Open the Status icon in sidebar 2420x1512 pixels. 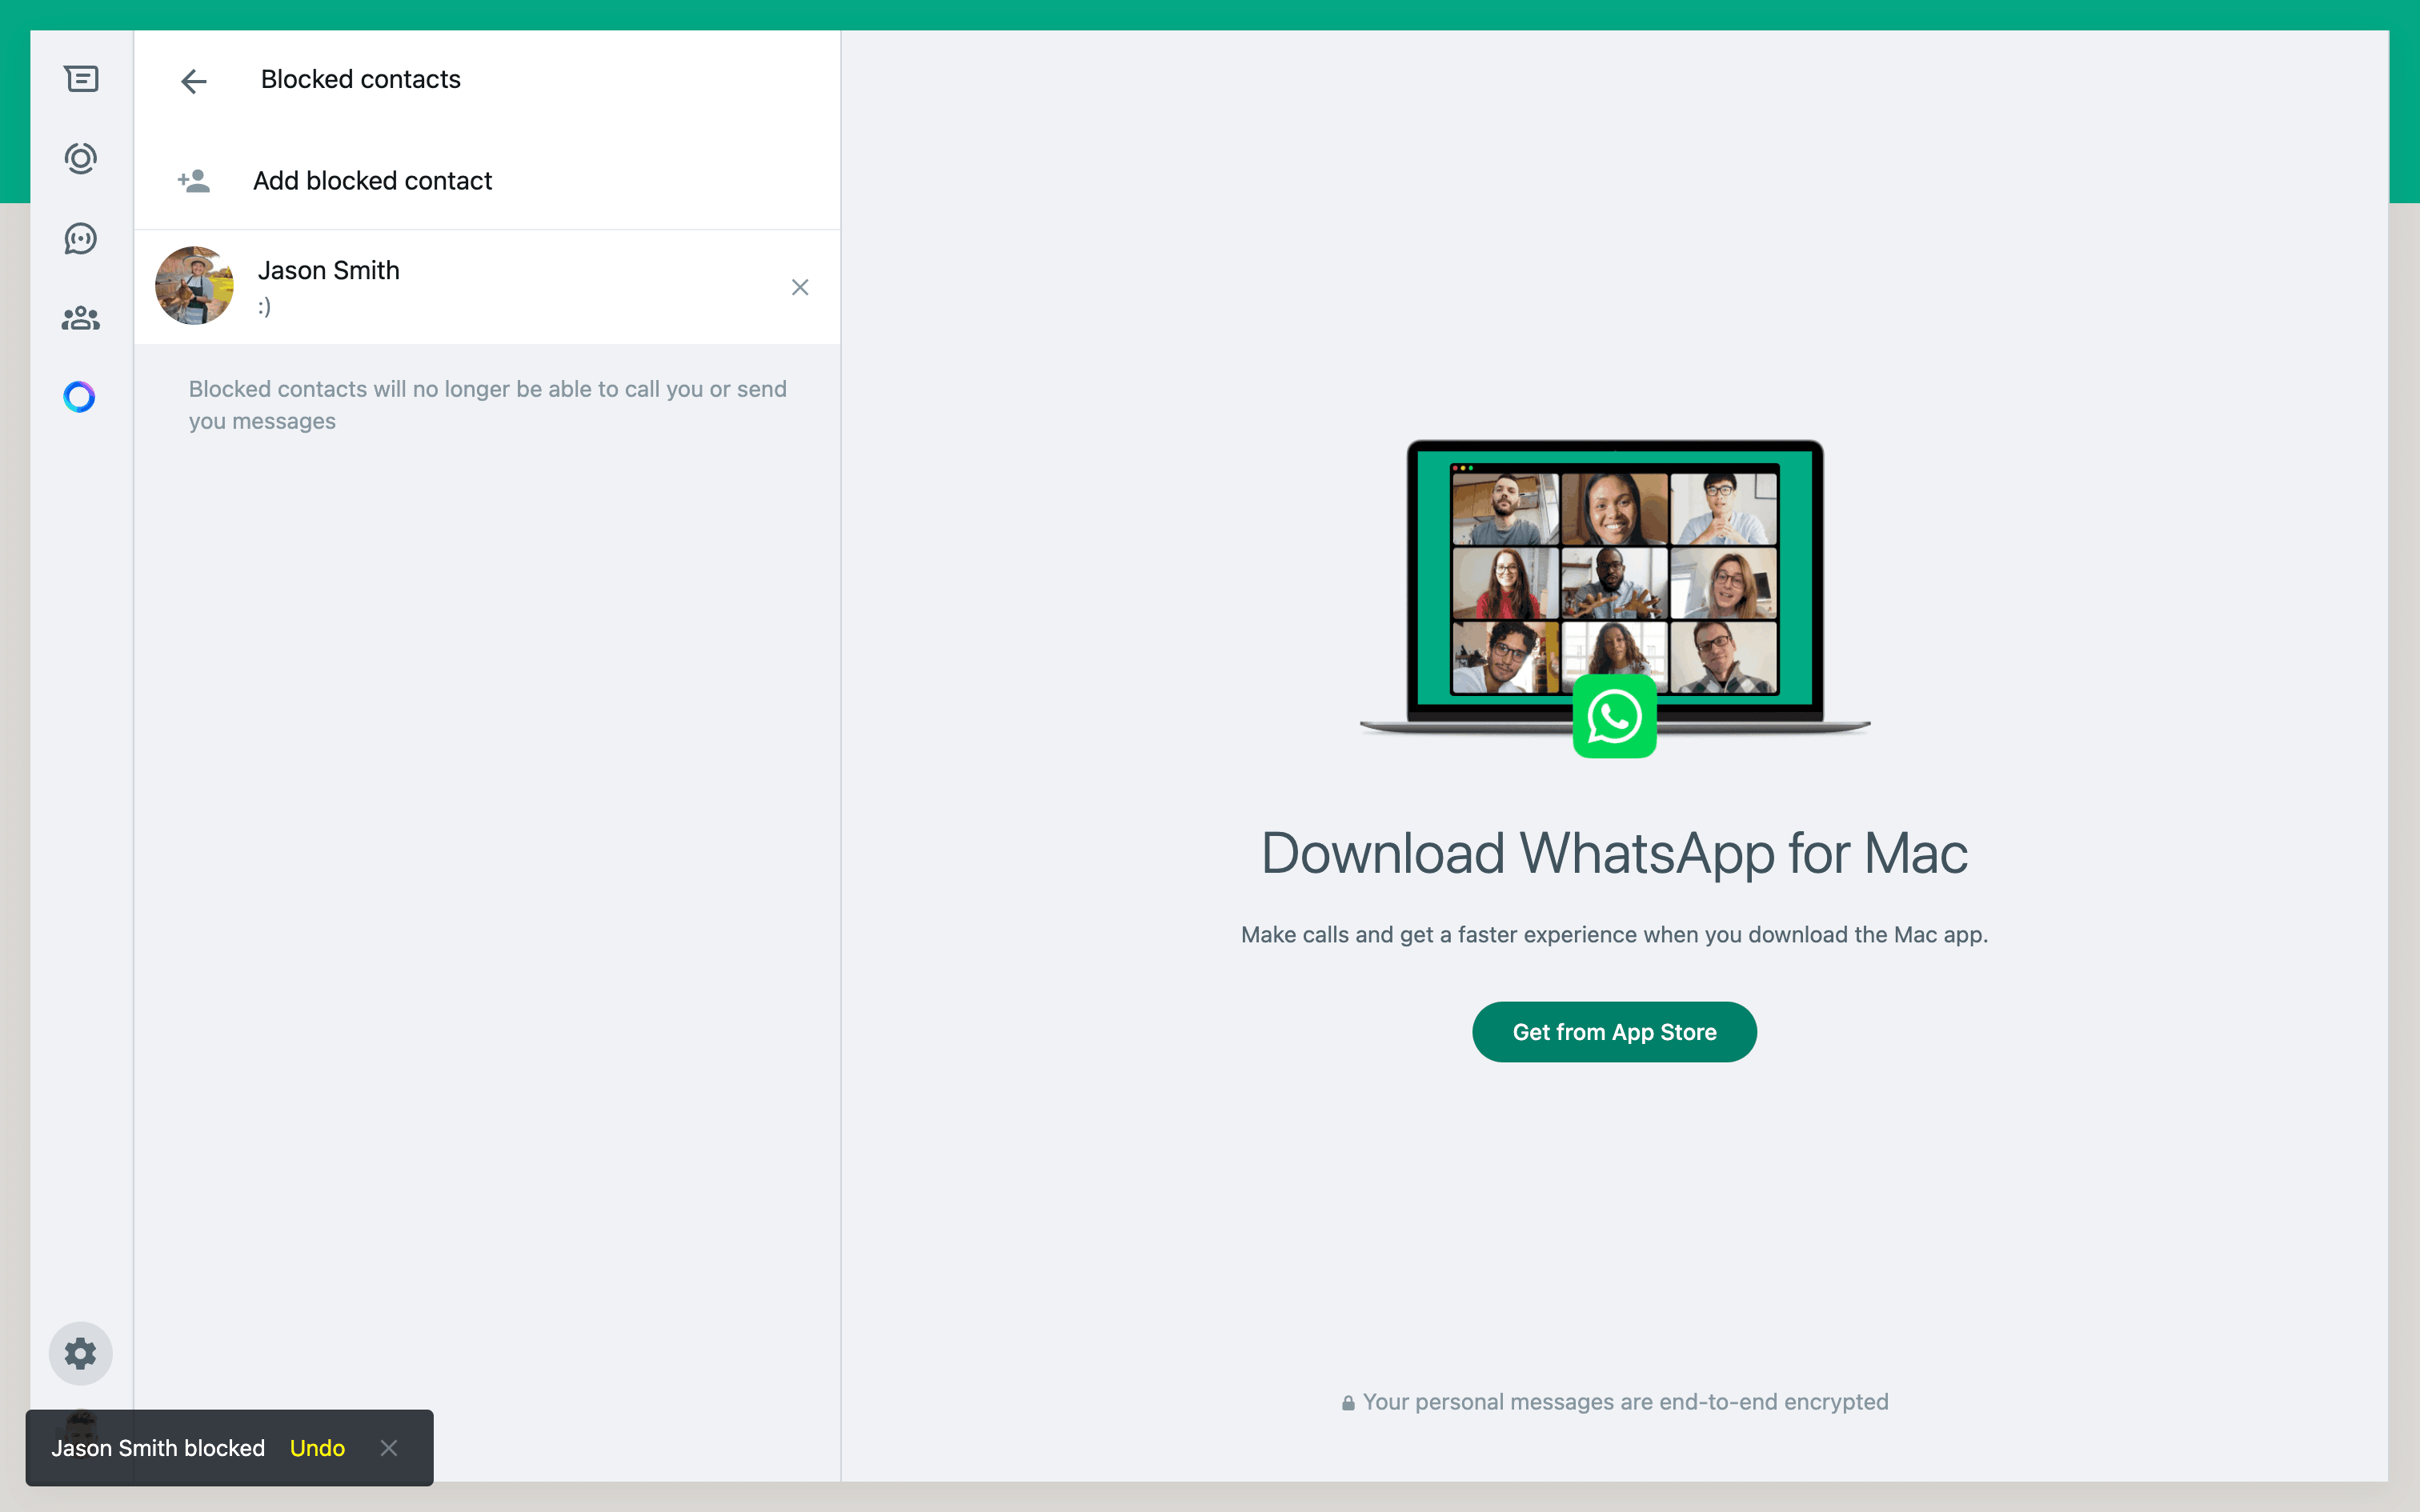81,159
